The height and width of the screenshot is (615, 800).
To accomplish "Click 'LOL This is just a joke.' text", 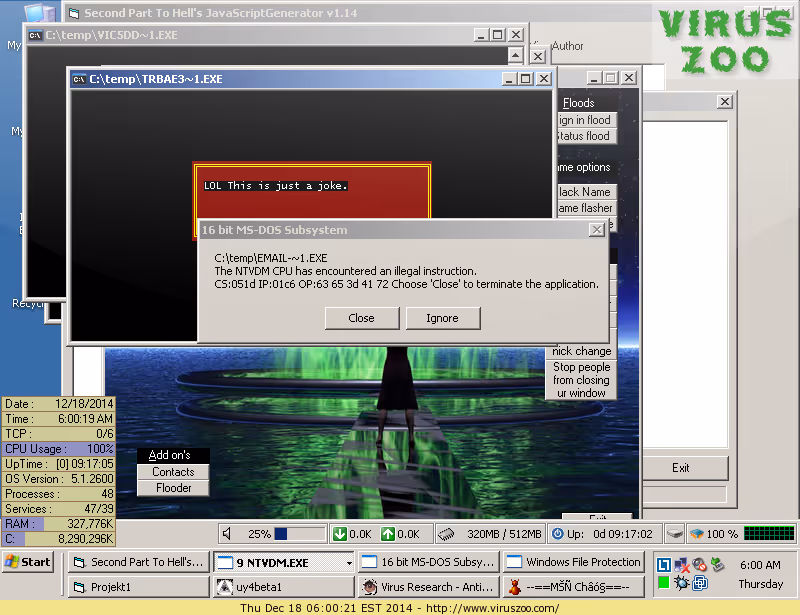I will pyautogui.click(x=276, y=186).
